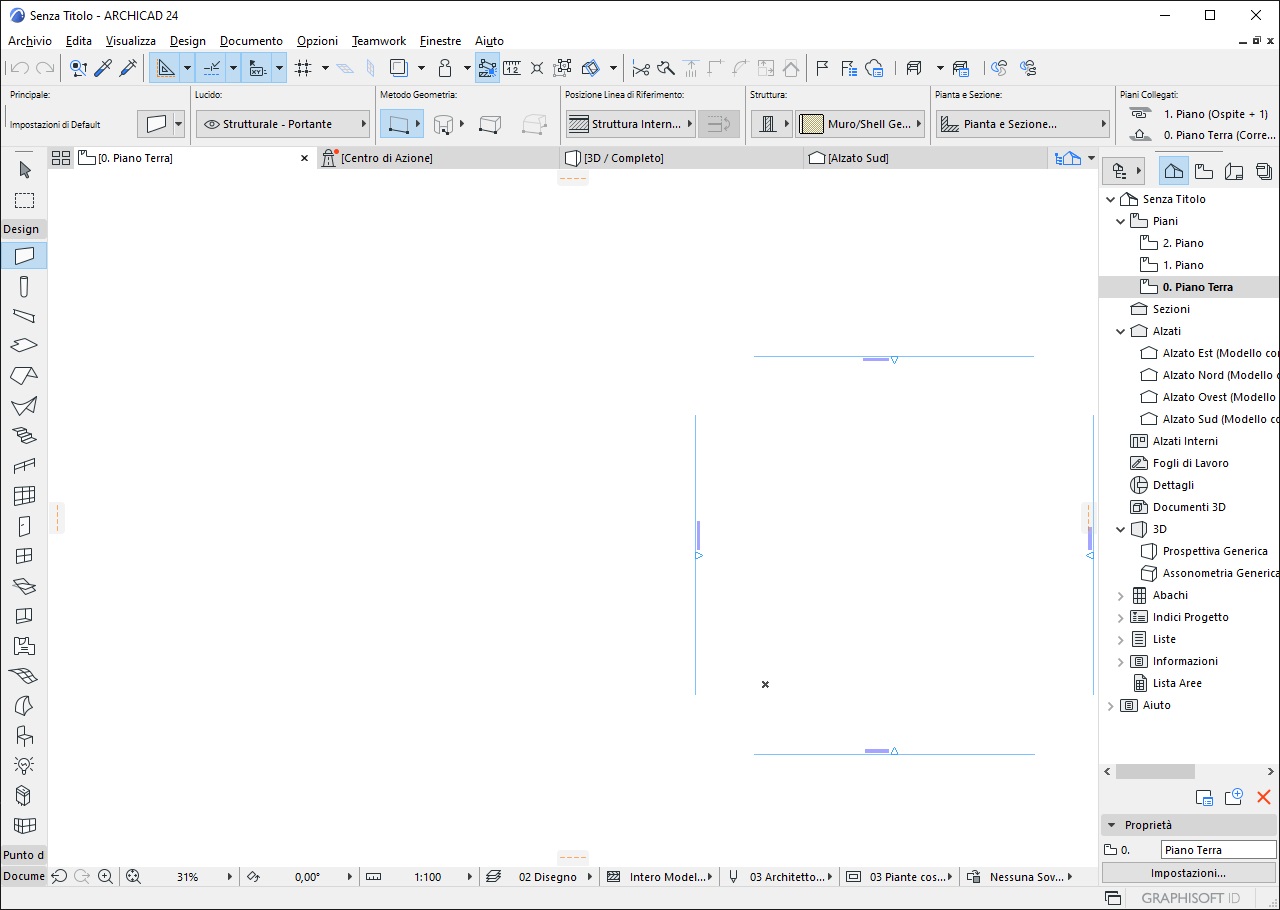Viewport: 1280px width, 910px height.
Task: Click the Navigator horizontal scrollbar
Action: 1155,772
